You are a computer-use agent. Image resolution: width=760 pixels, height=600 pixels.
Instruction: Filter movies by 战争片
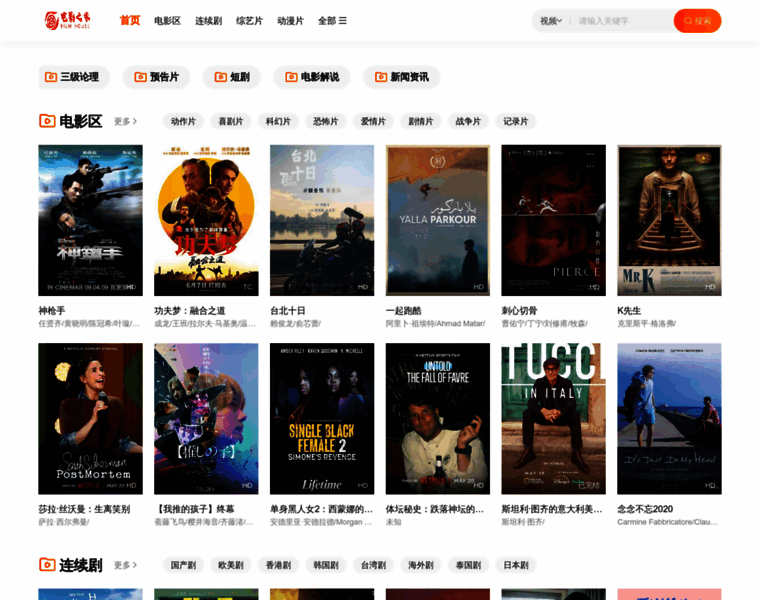(468, 121)
